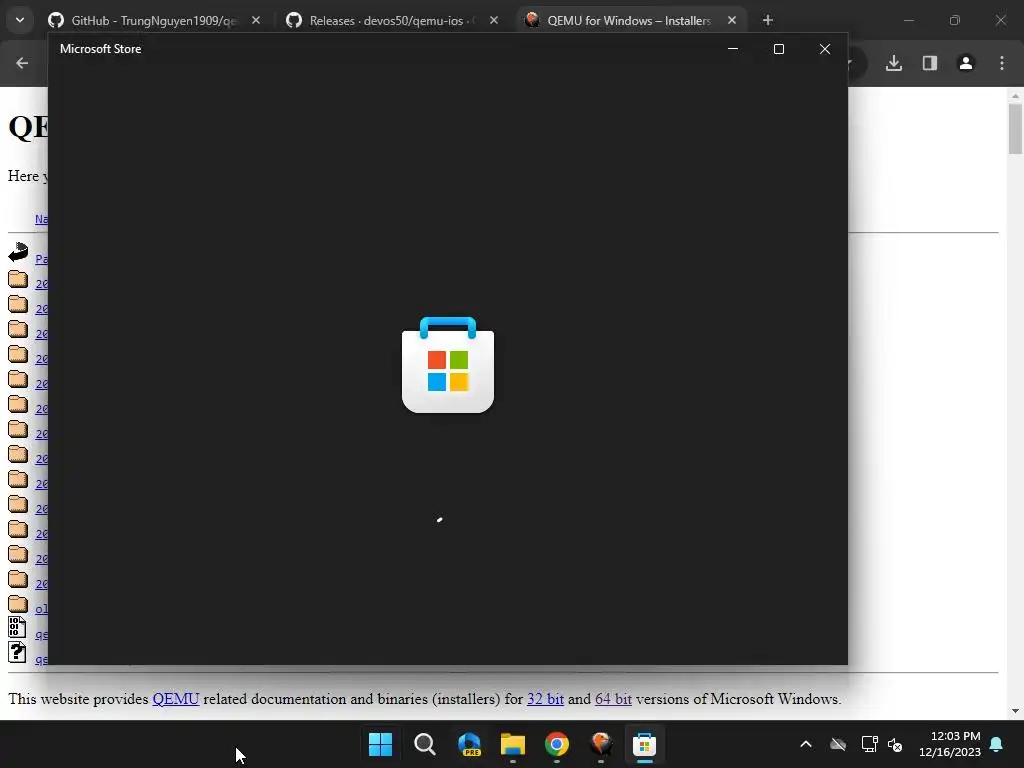Open the Windows Start menu
The height and width of the screenshot is (768, 1024).
point(380,744)
